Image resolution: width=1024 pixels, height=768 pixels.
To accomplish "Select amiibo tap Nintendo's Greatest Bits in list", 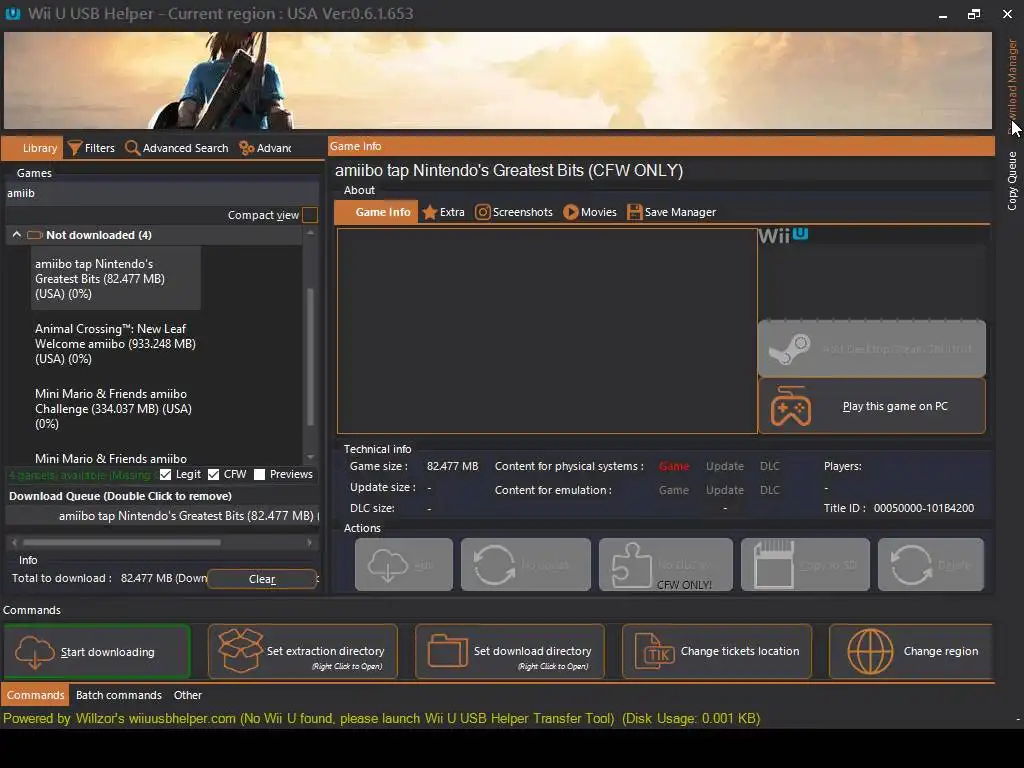I will (116, 279).
